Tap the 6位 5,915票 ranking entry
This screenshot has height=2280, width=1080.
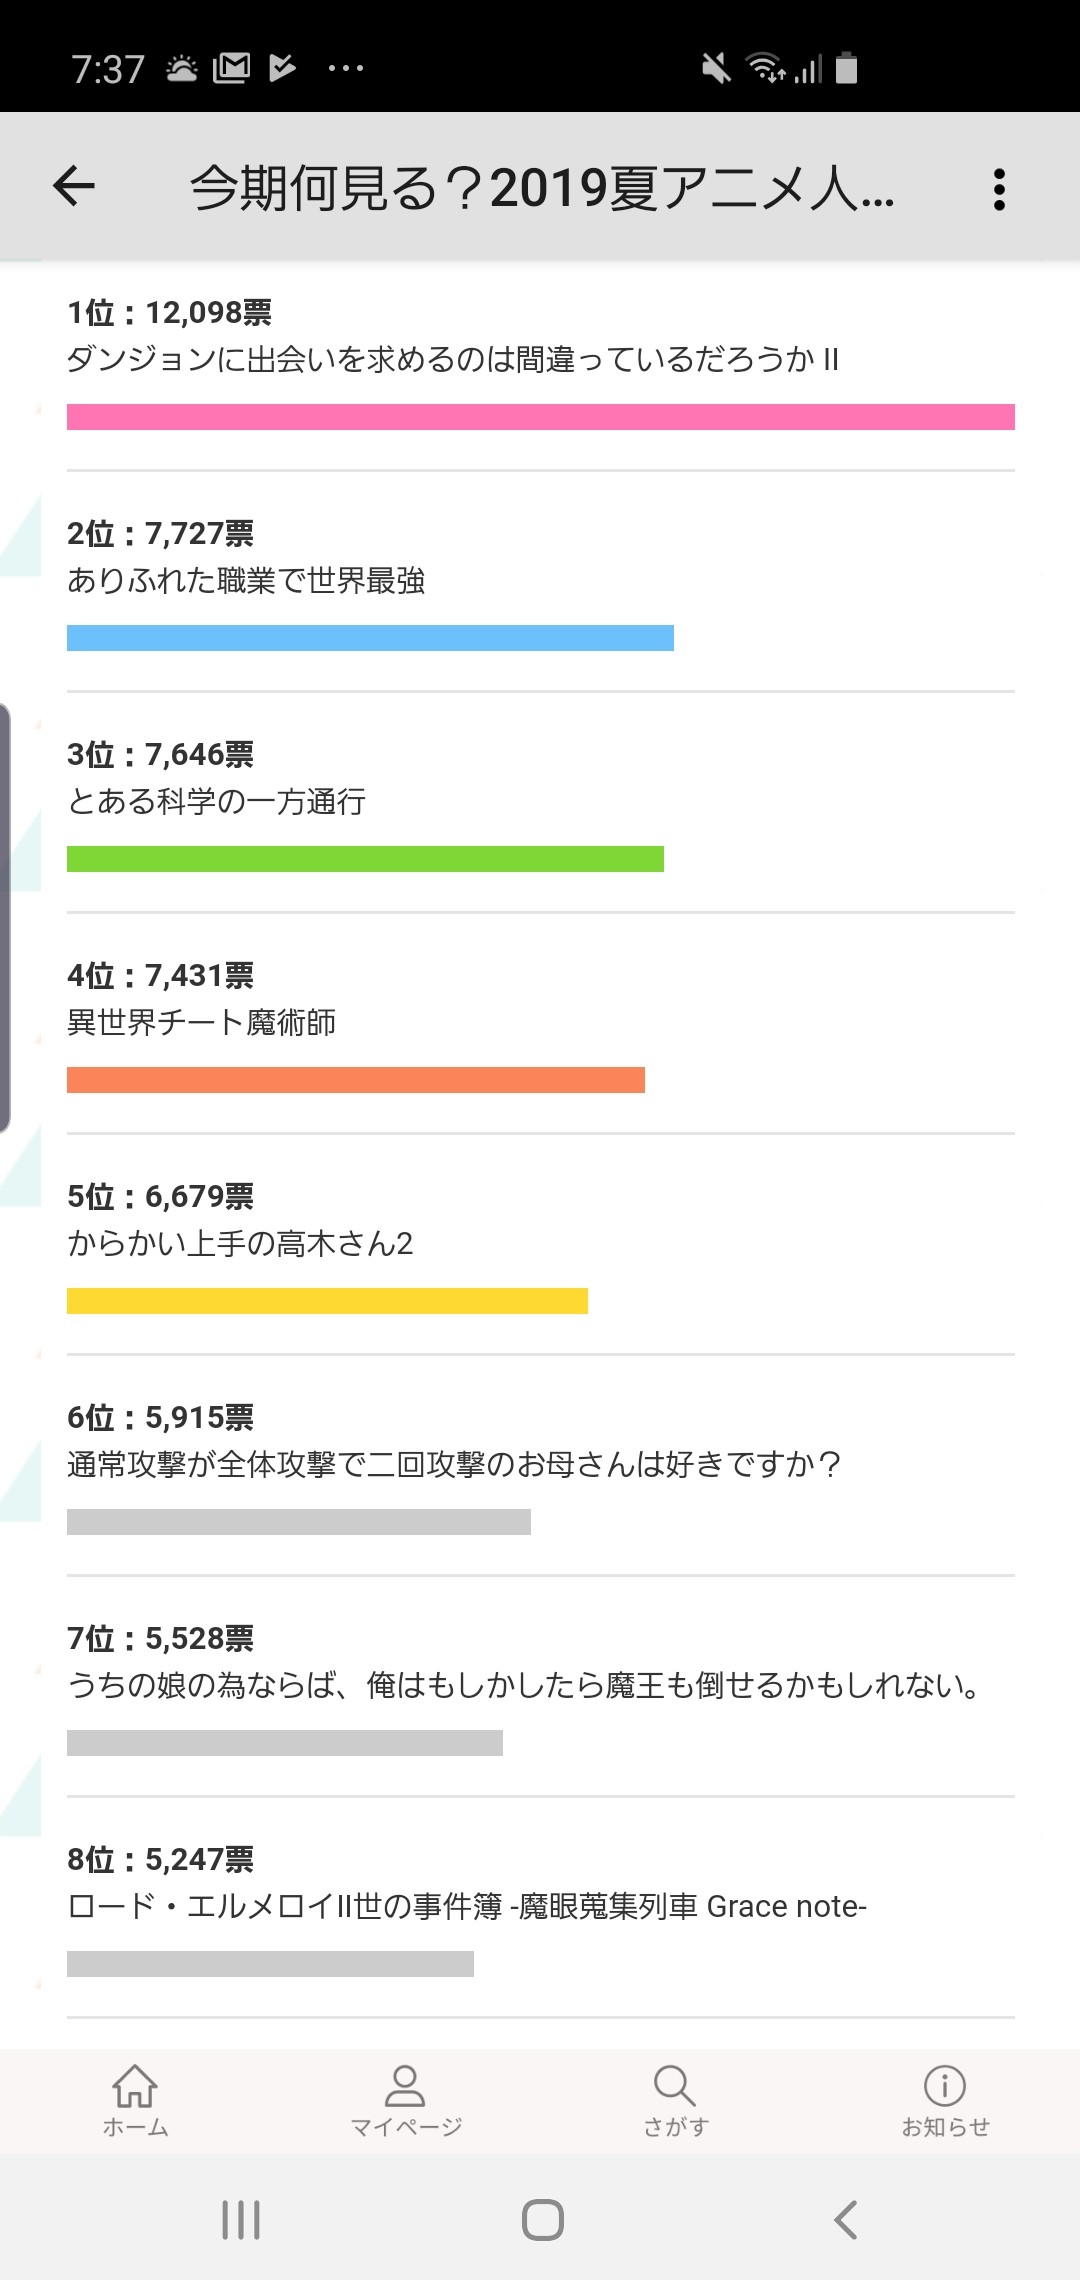pyautogui.click(x=160, y=1418)
